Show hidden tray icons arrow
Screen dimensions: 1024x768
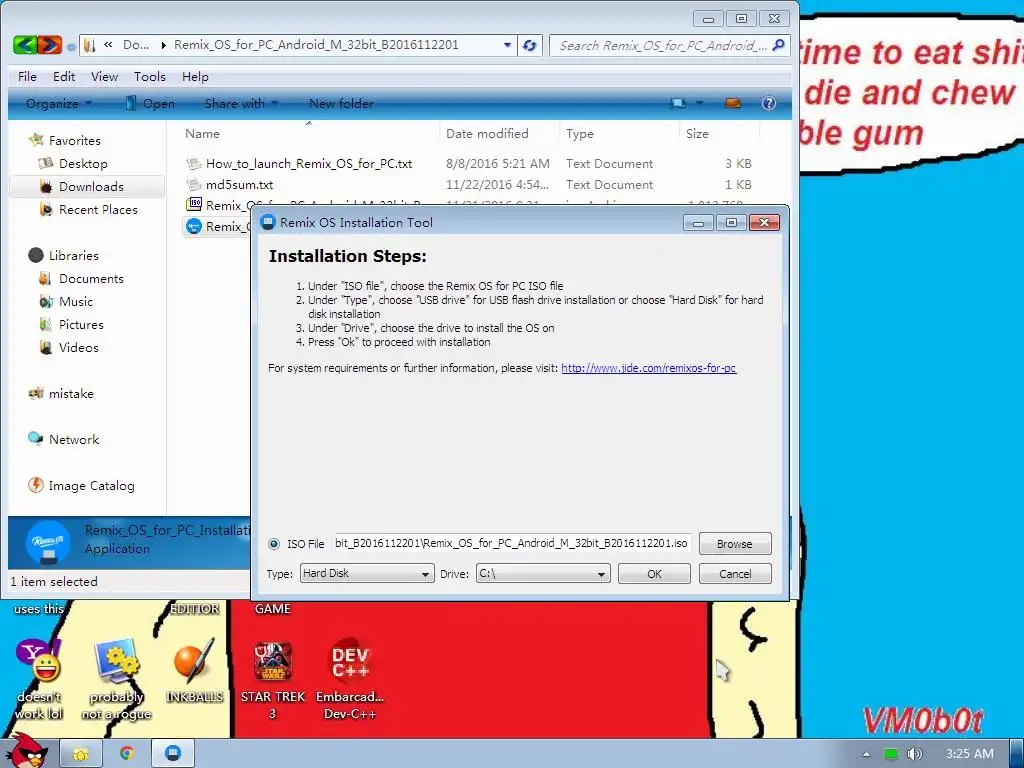click(x=866, y=754)
